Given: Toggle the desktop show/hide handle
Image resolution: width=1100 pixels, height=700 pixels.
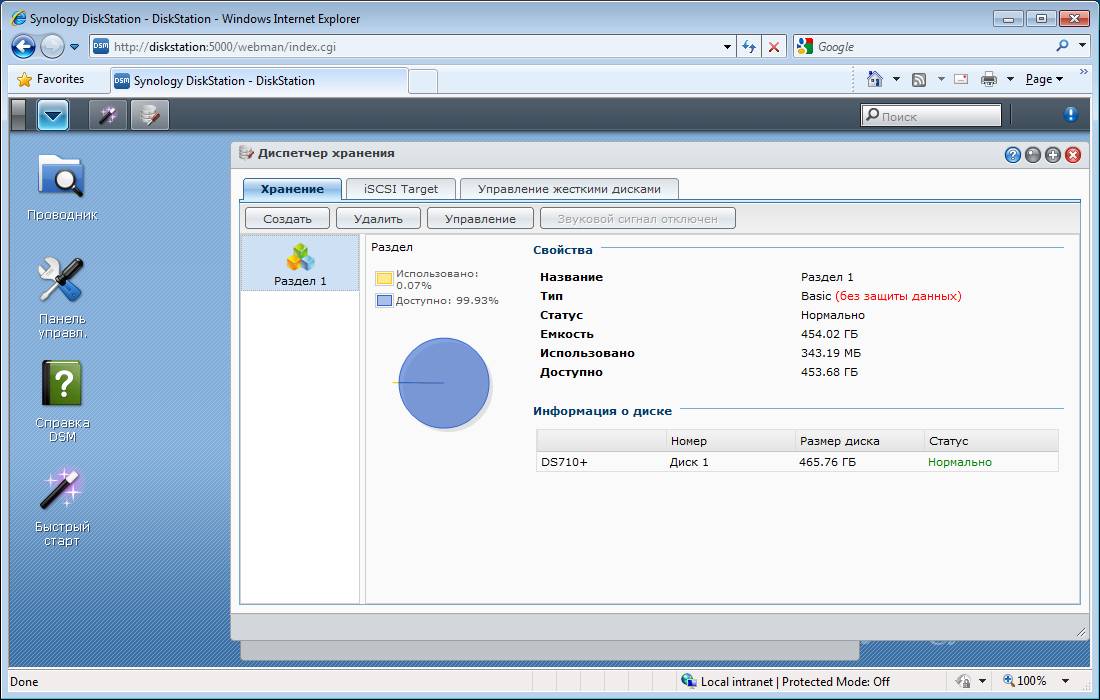Looking at the screenshot, I should pos(18,115).
